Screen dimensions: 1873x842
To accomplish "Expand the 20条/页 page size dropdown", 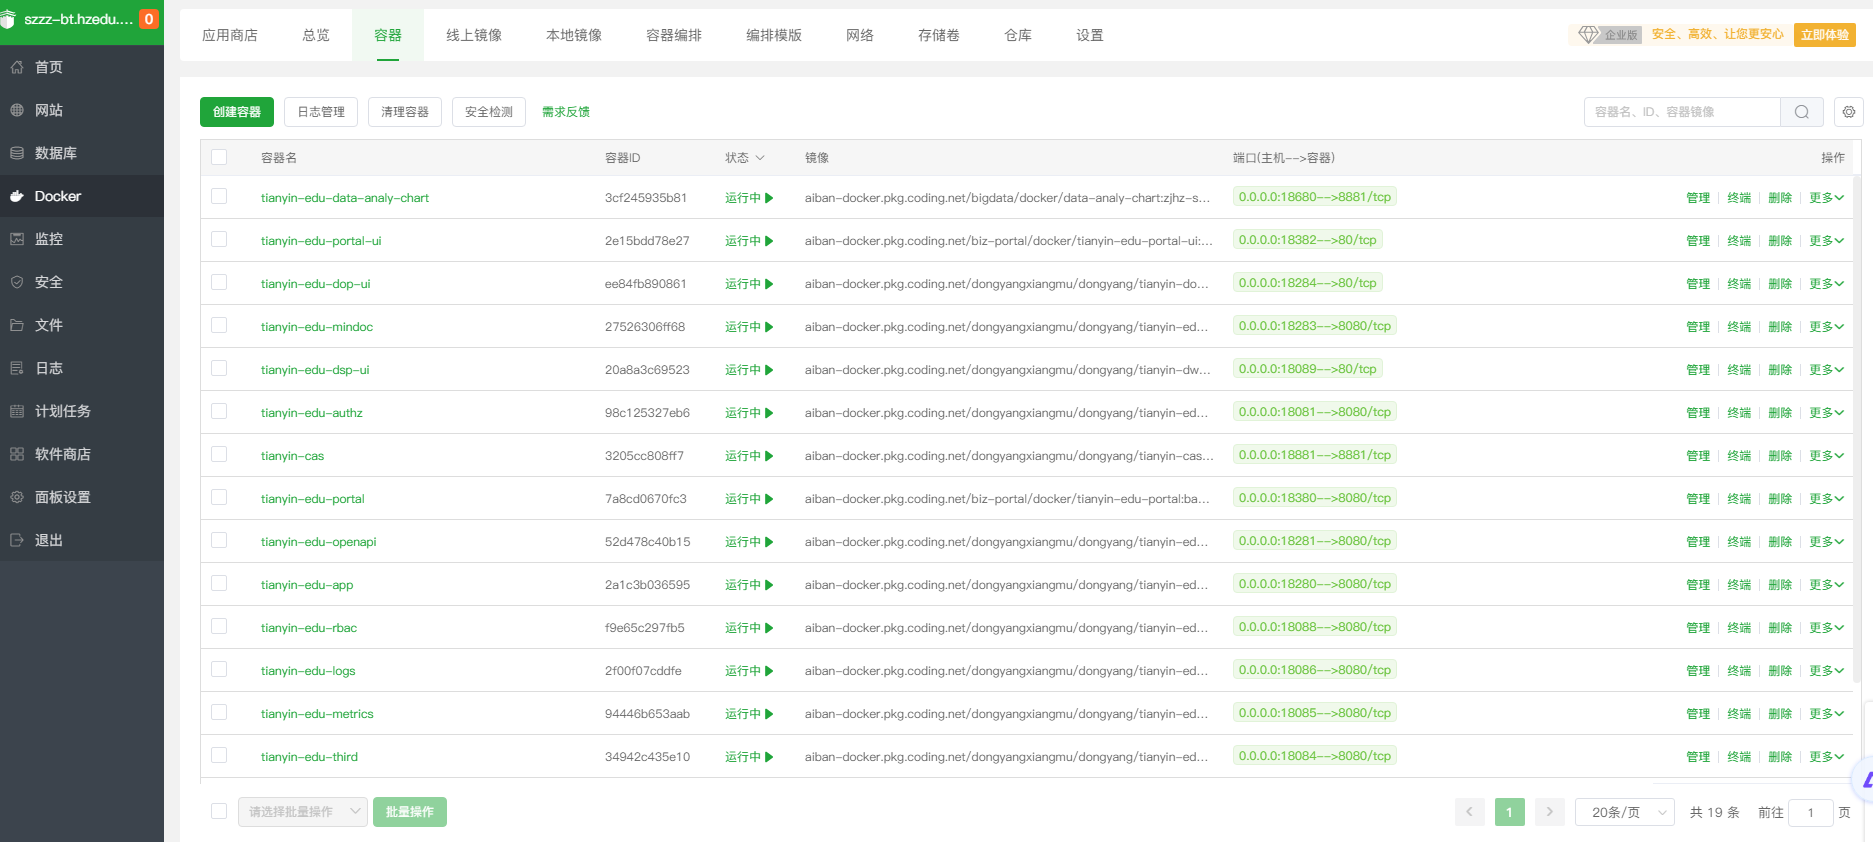I will (x=1624, y=812).
